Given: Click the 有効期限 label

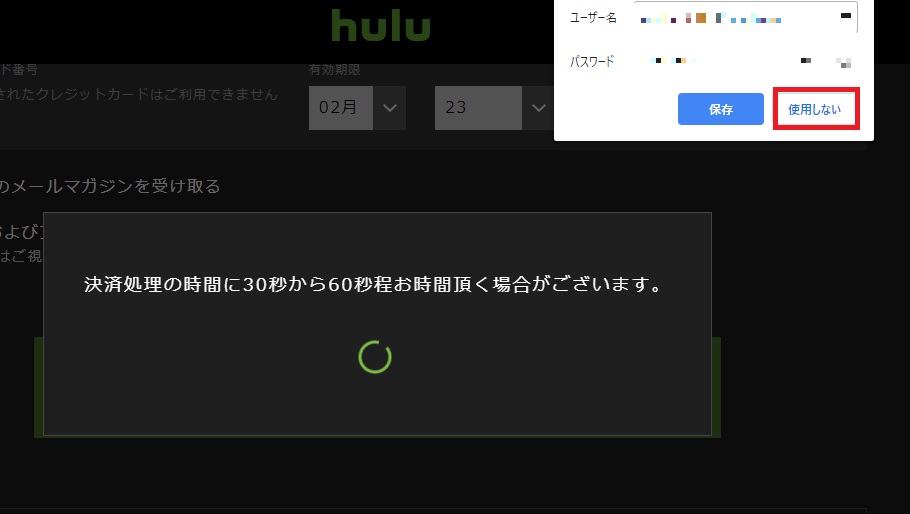Looking at the screenshot, I should (335, 70).
